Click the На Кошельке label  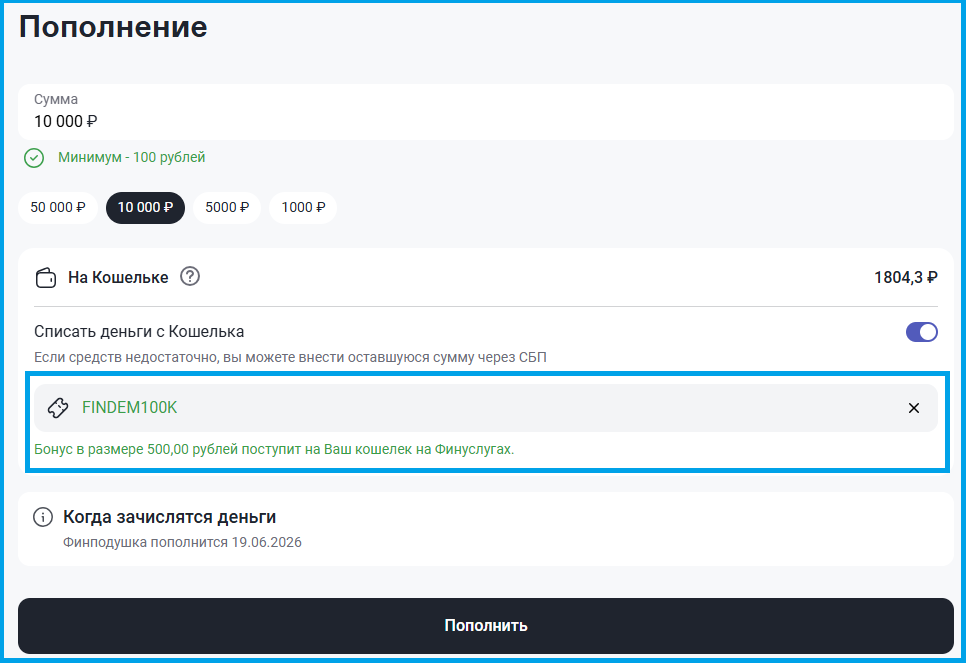click(118, 278)
